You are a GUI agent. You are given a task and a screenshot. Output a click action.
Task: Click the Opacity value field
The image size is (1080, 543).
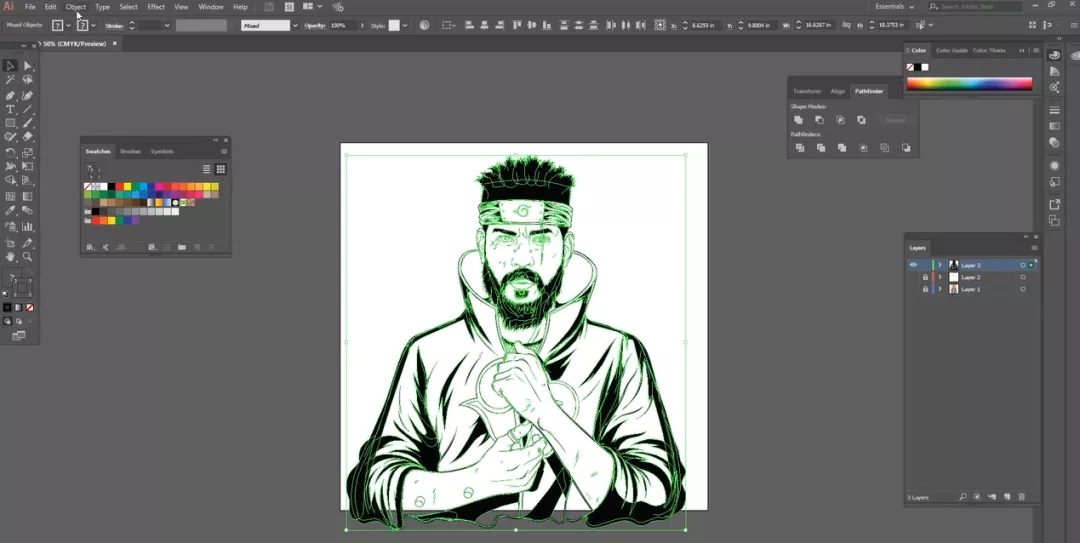pos(342,25)
